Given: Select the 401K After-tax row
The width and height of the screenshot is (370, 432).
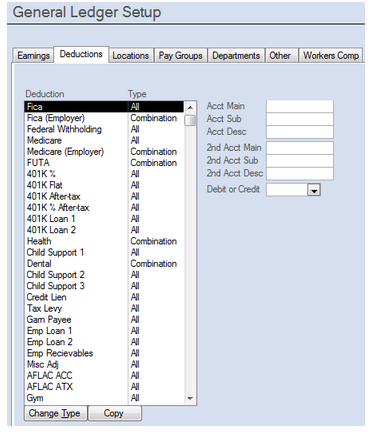Looking at the screenshot, I should tap(104, 196).
